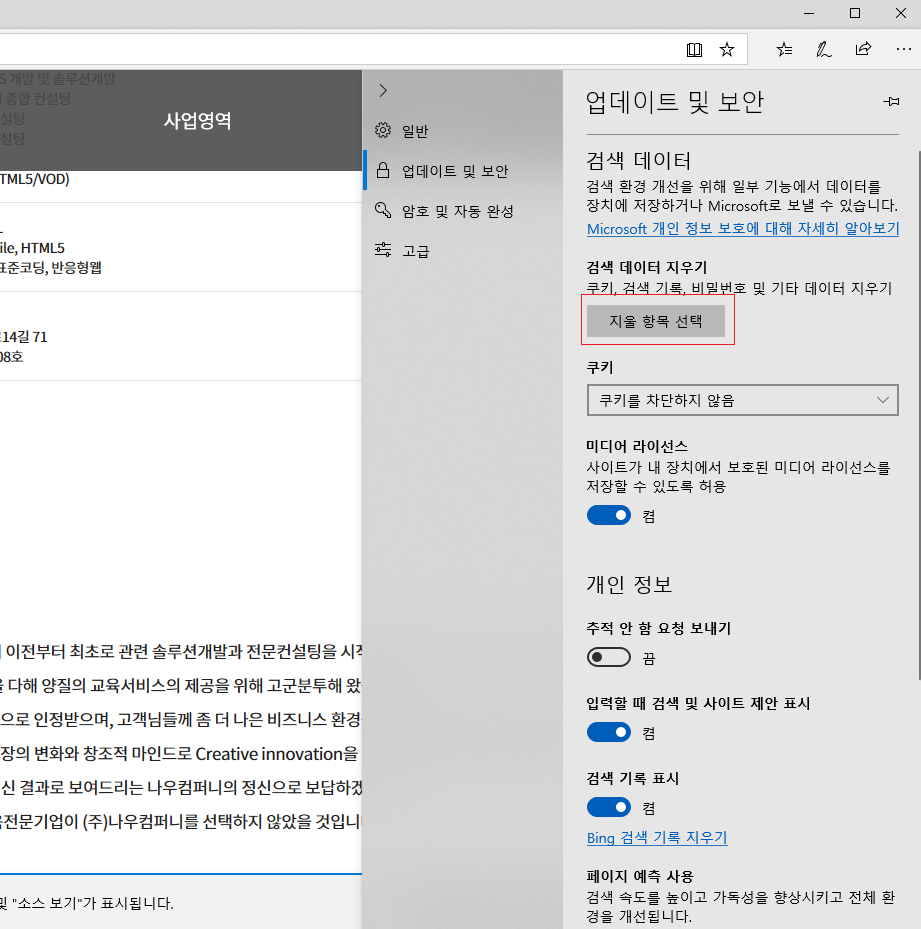Select the 고급 settings section

point(415,251)
